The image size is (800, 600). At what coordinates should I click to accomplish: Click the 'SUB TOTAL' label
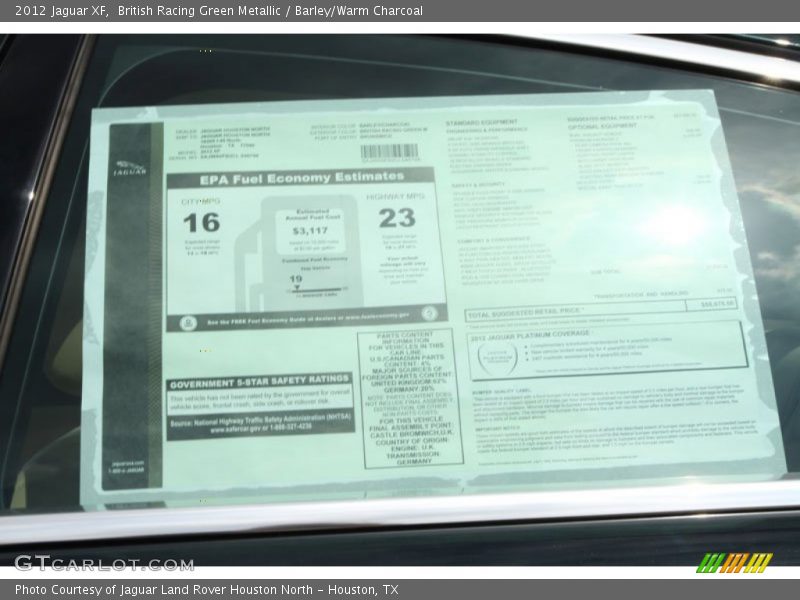tap(606, 272)
